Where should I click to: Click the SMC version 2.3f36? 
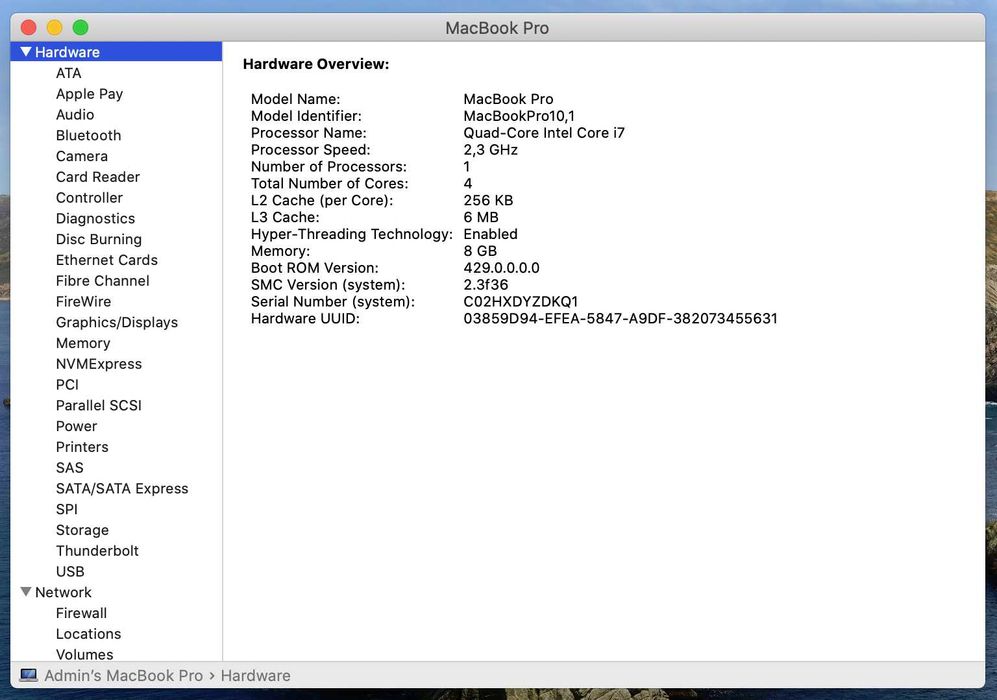(486, 284)
